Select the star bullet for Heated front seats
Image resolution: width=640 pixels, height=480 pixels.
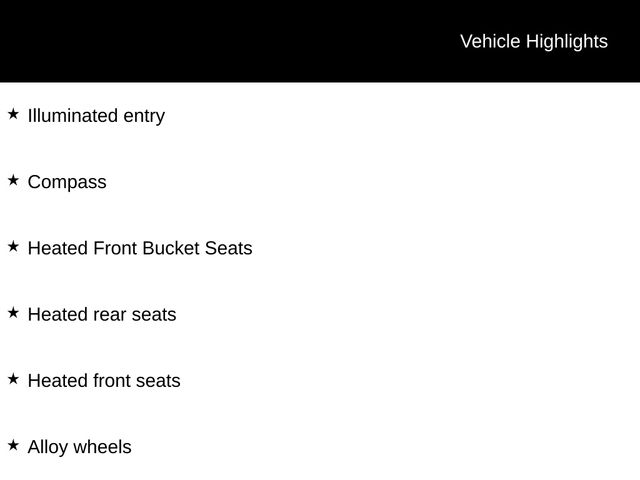(x=13, y=379)
